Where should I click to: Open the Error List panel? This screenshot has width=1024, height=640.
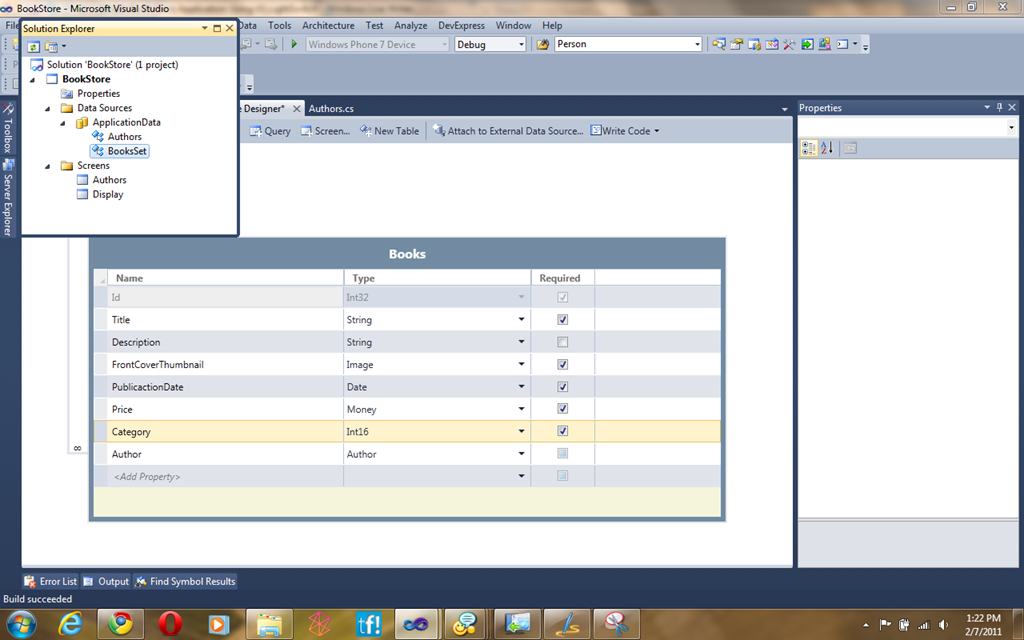(50, 581)
